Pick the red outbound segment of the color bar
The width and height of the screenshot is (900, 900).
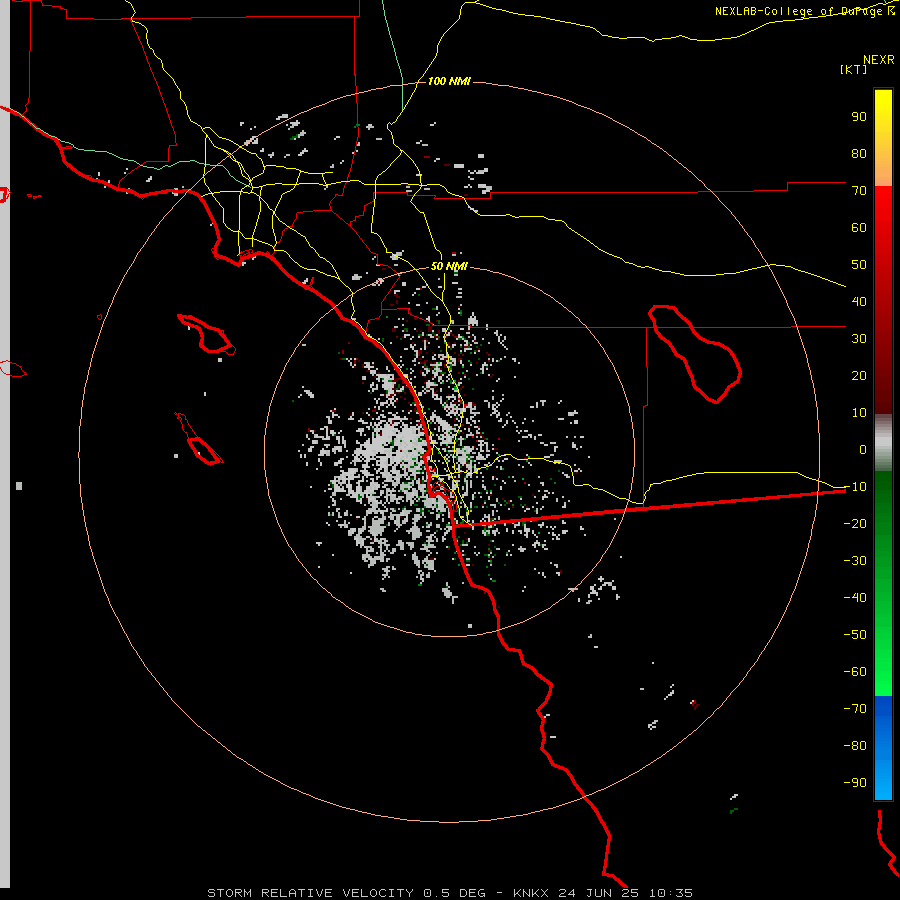coord(883,300)
